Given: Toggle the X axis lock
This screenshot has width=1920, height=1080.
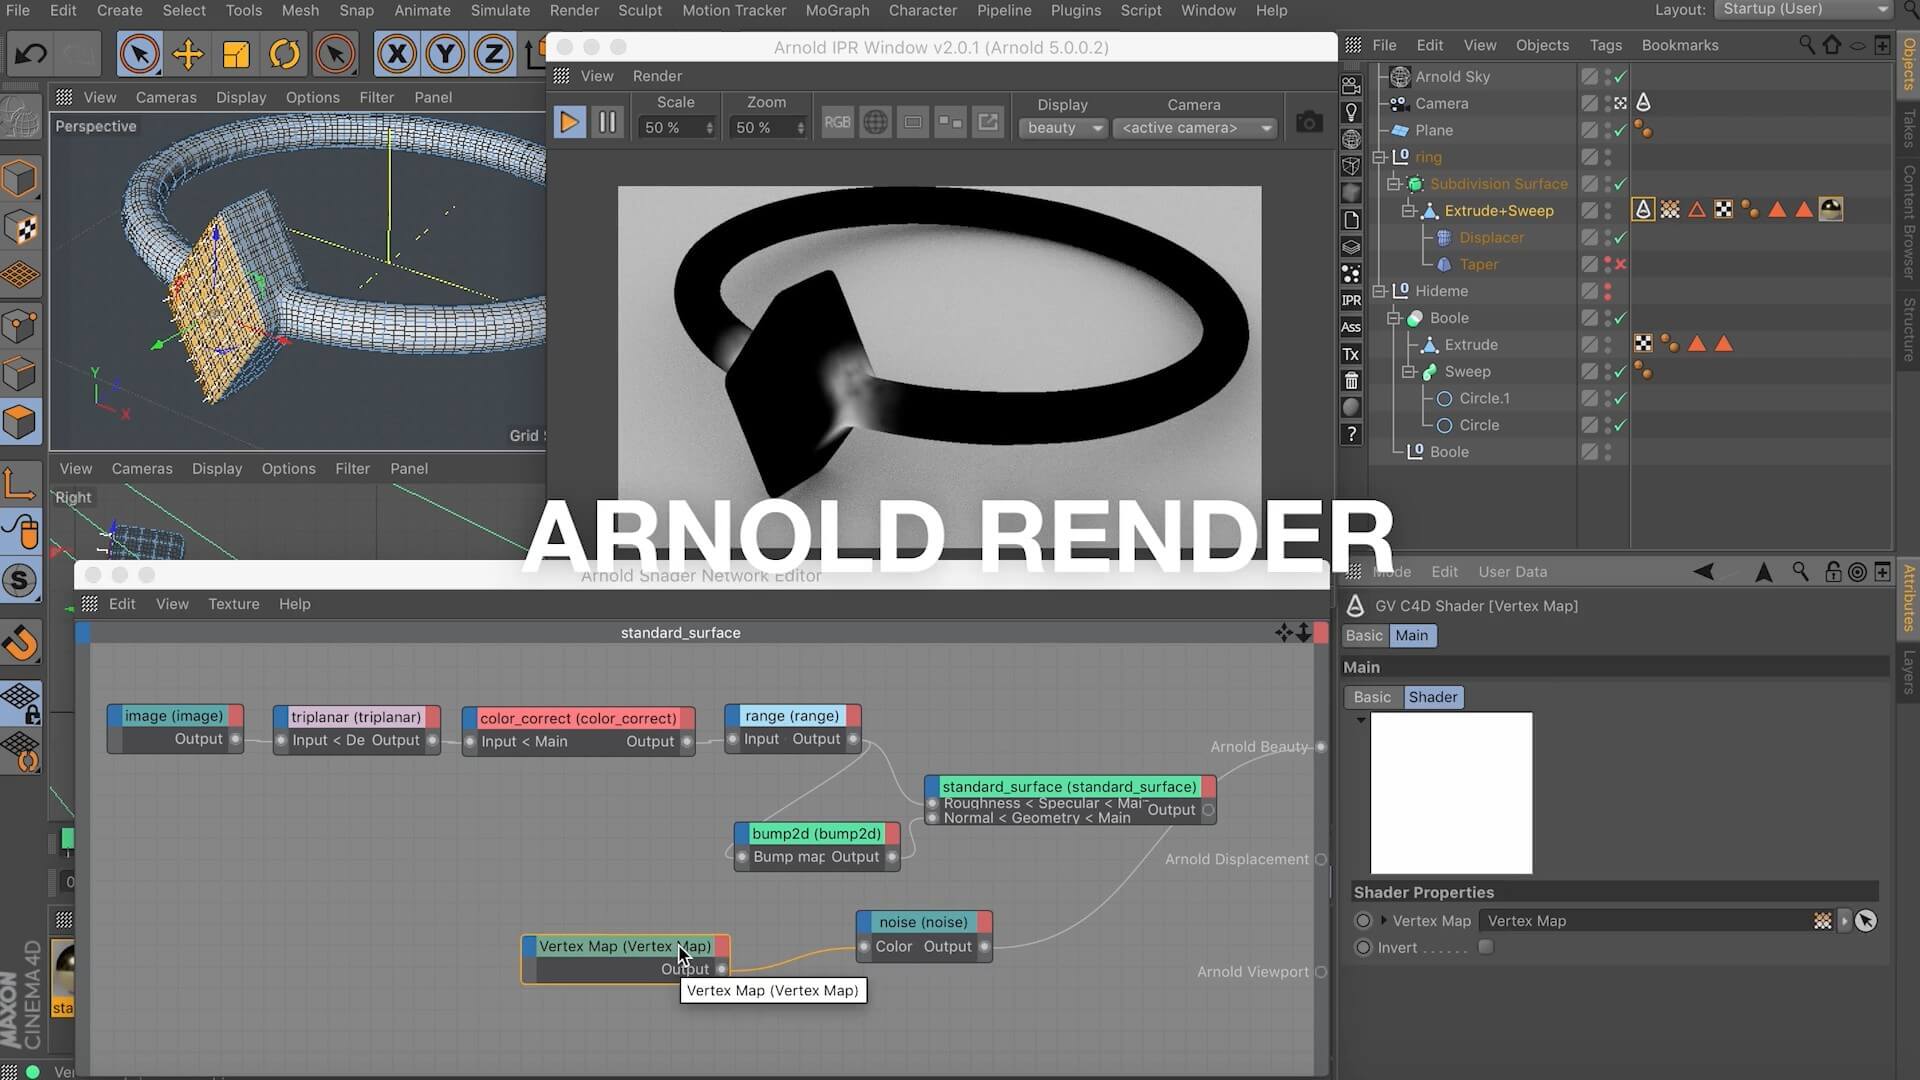Looking at the screenshot, I should point(397,54).
